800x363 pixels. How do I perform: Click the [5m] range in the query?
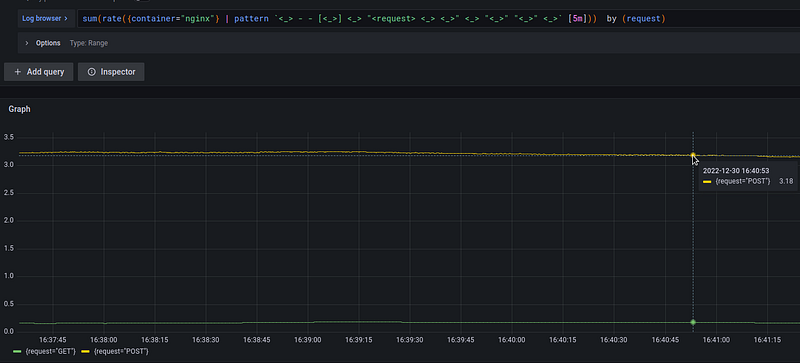578,19
